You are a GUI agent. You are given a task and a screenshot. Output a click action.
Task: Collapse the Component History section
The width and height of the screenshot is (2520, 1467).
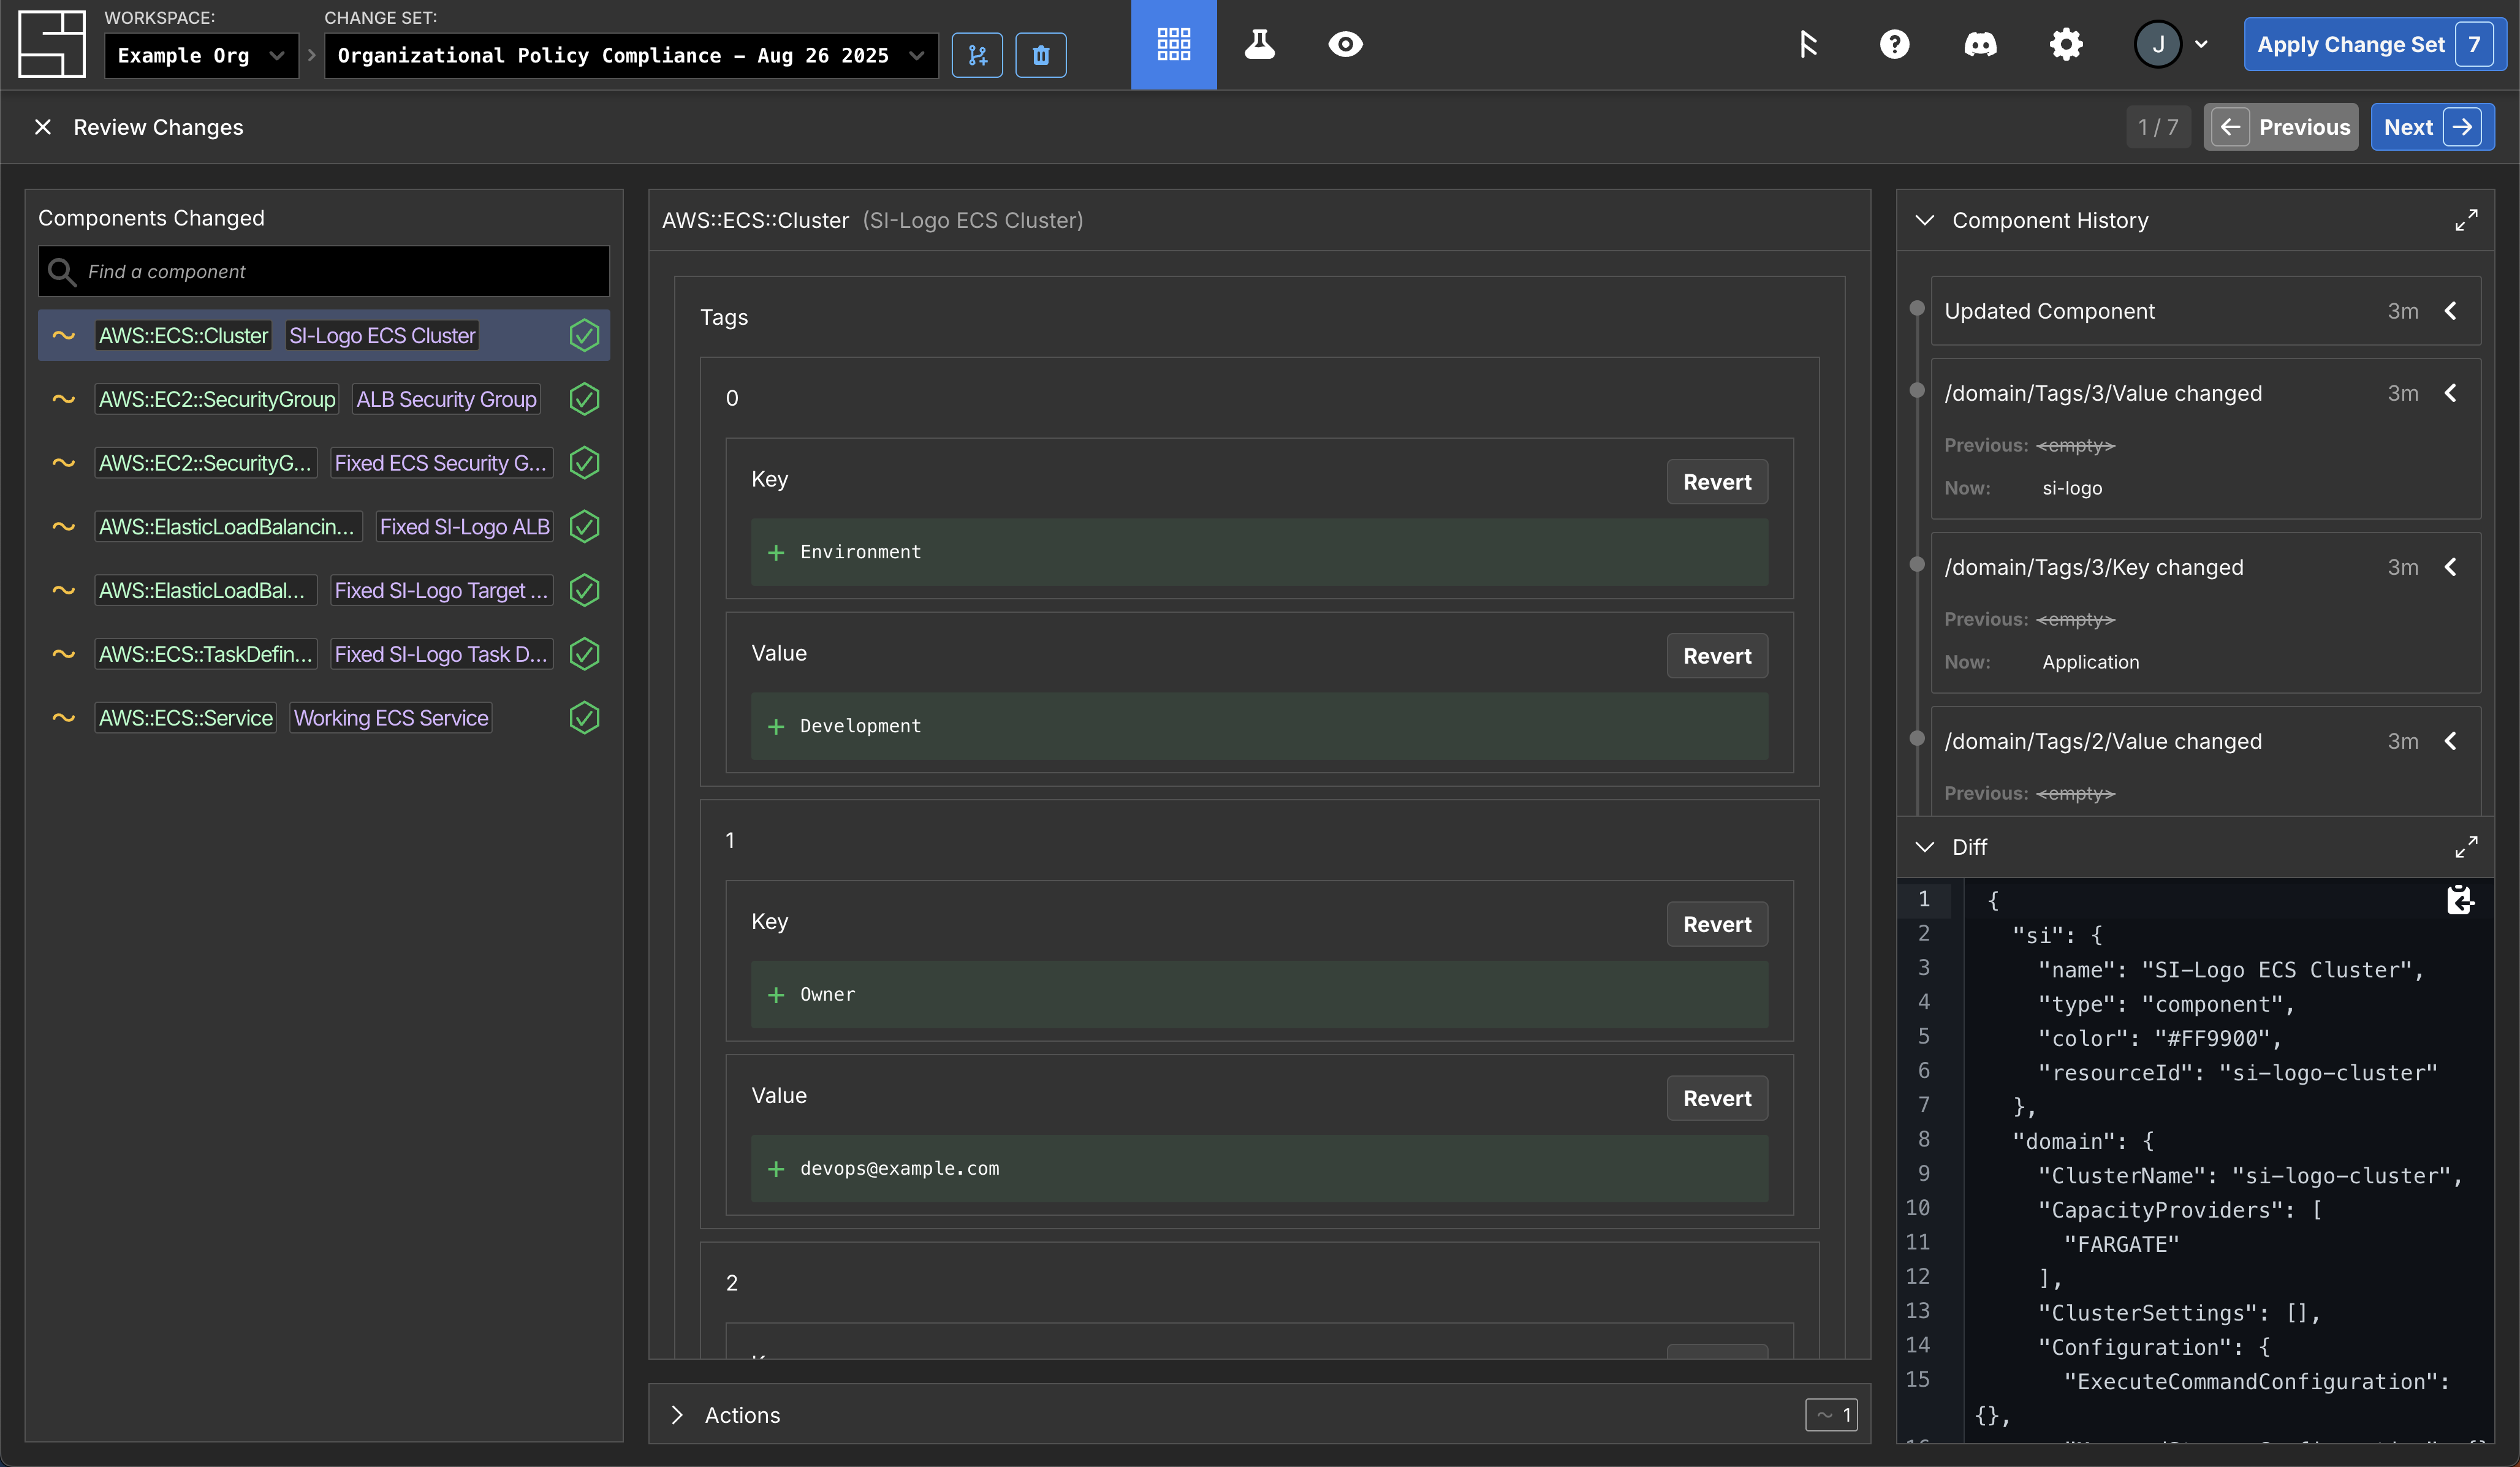(x=1925, y=220)
